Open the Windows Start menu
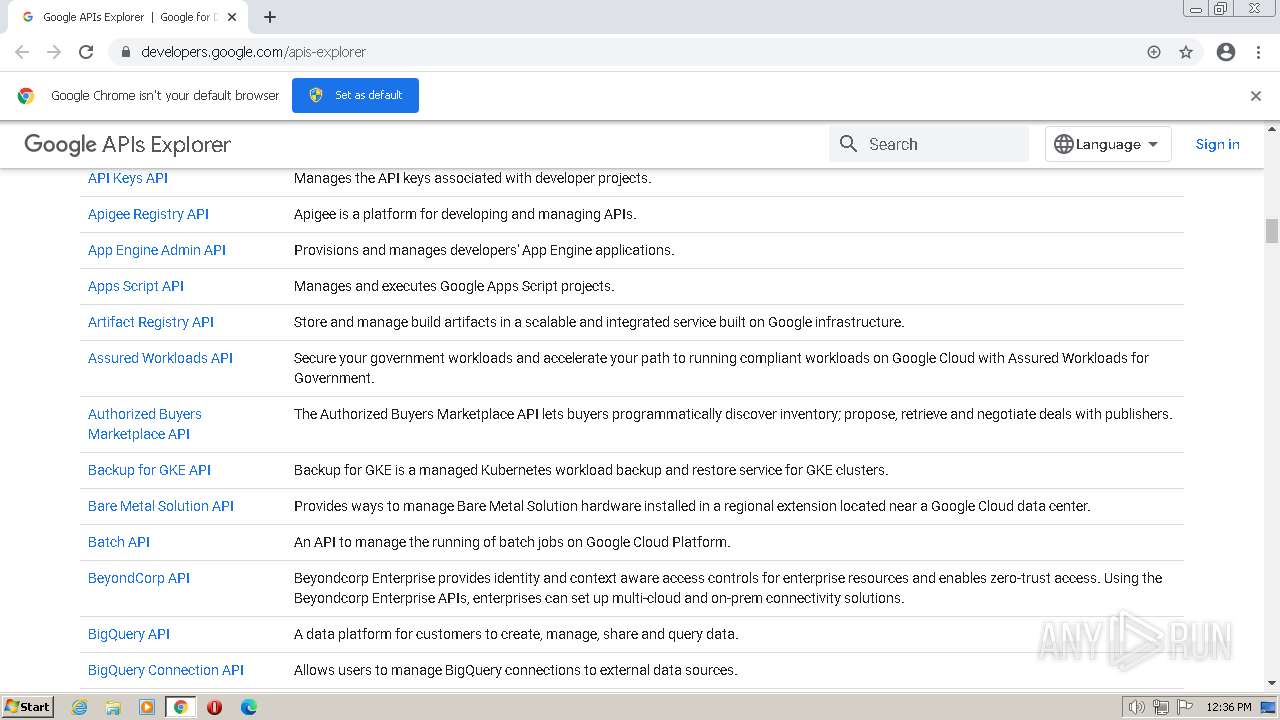 coord(27,707)
